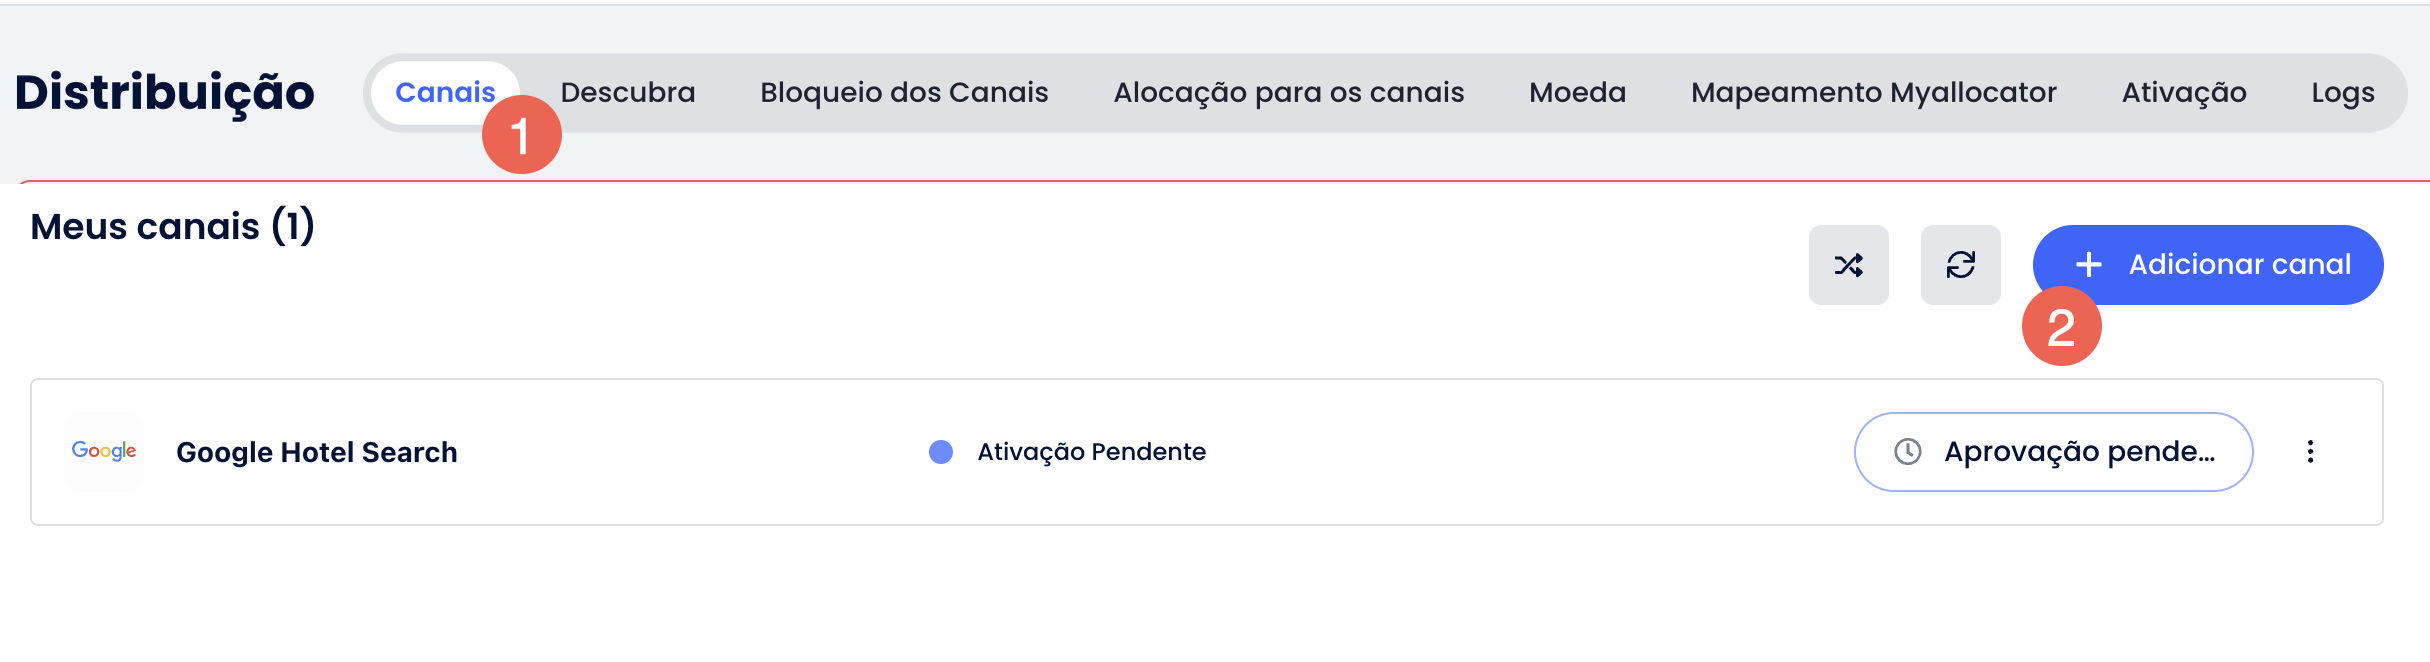Click the shuffle arrows icon button

[1848, 265]
